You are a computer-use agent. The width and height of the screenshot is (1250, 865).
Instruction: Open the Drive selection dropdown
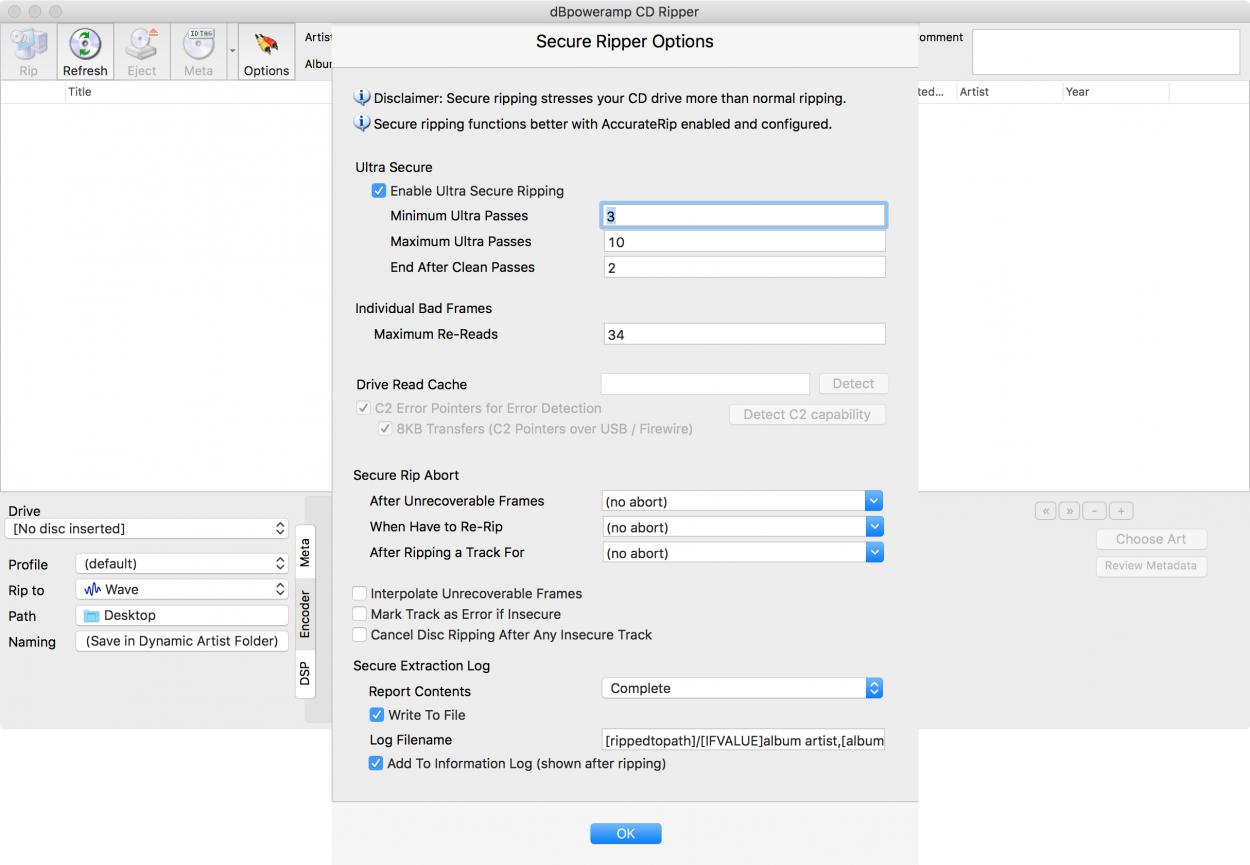pos(146,528)
